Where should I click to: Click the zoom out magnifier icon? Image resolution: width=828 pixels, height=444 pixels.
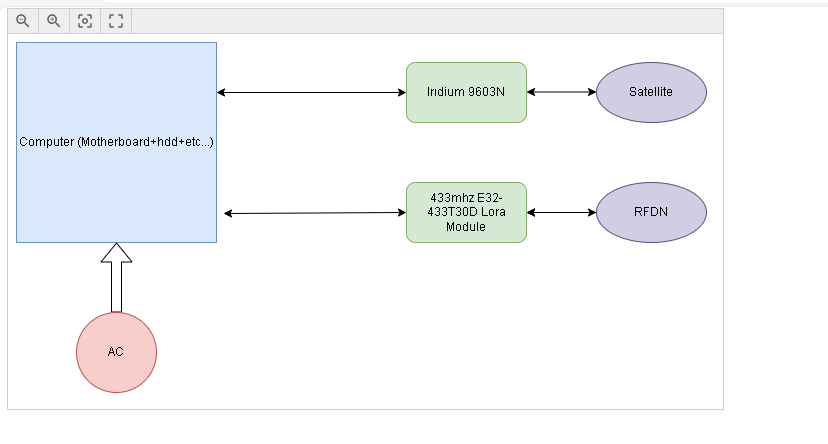(x=23, y=21)
